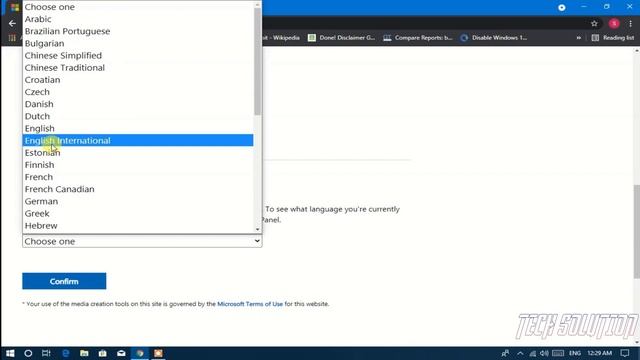This screenshot has height=360, width=640.
Task: Bookmark this page with the star icon
Action: 594,24
